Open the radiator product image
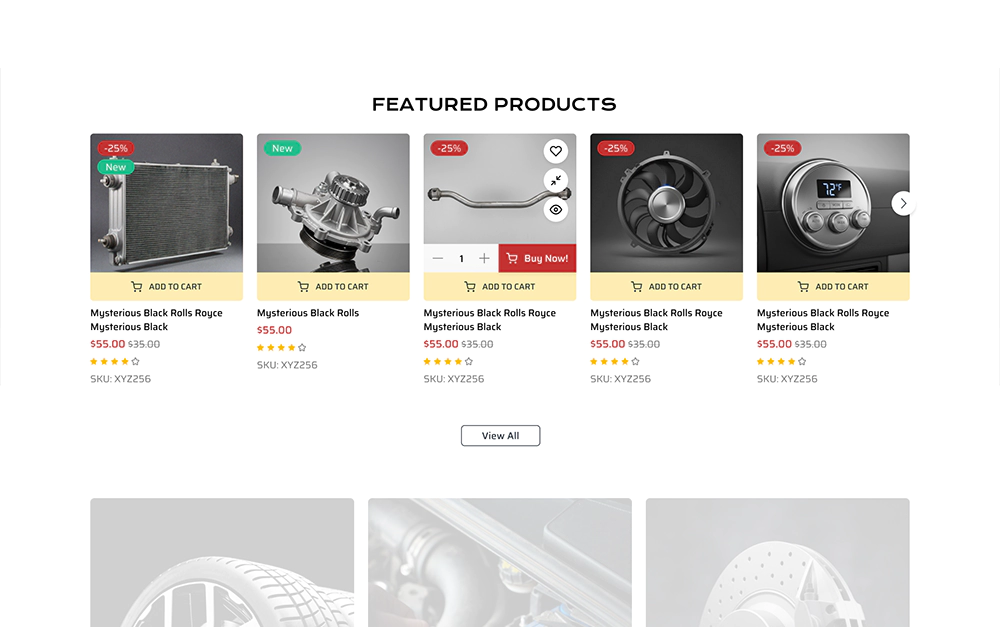1000x627 pixels. point(166,203)
